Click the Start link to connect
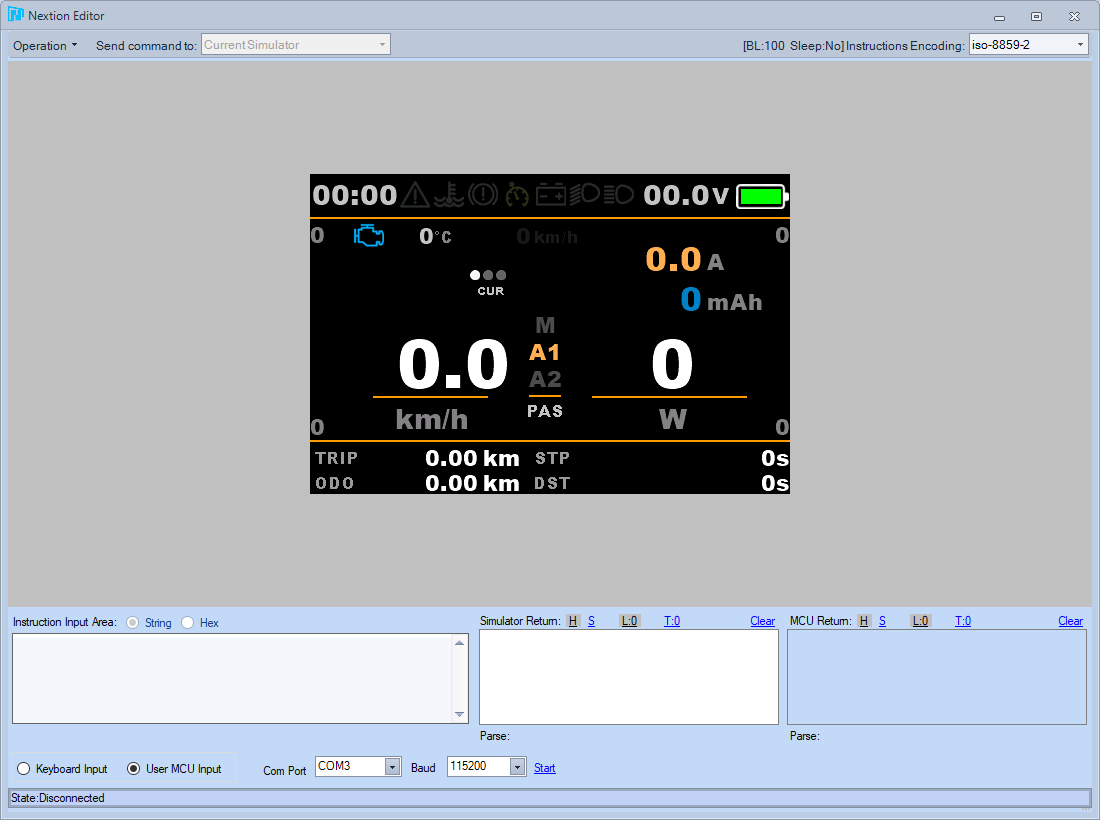Screen dimensions: 1100x820 (x=544, y=767)
